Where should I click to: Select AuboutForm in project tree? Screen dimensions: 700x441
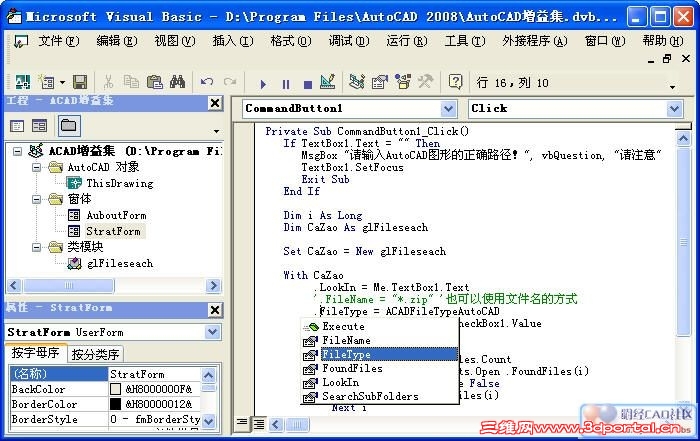point(116,216)
